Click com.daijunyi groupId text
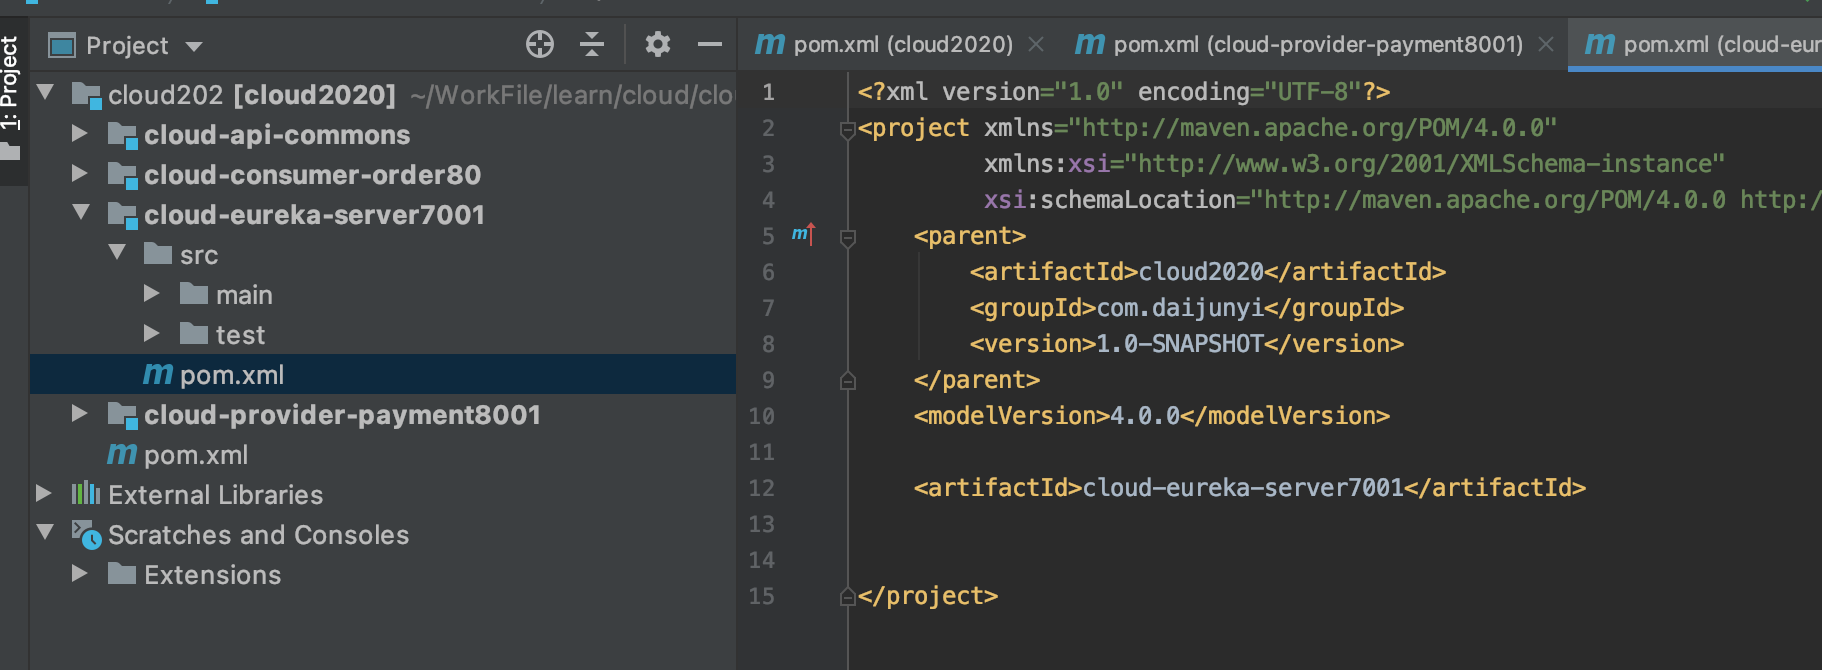 tap(1180, 307)
